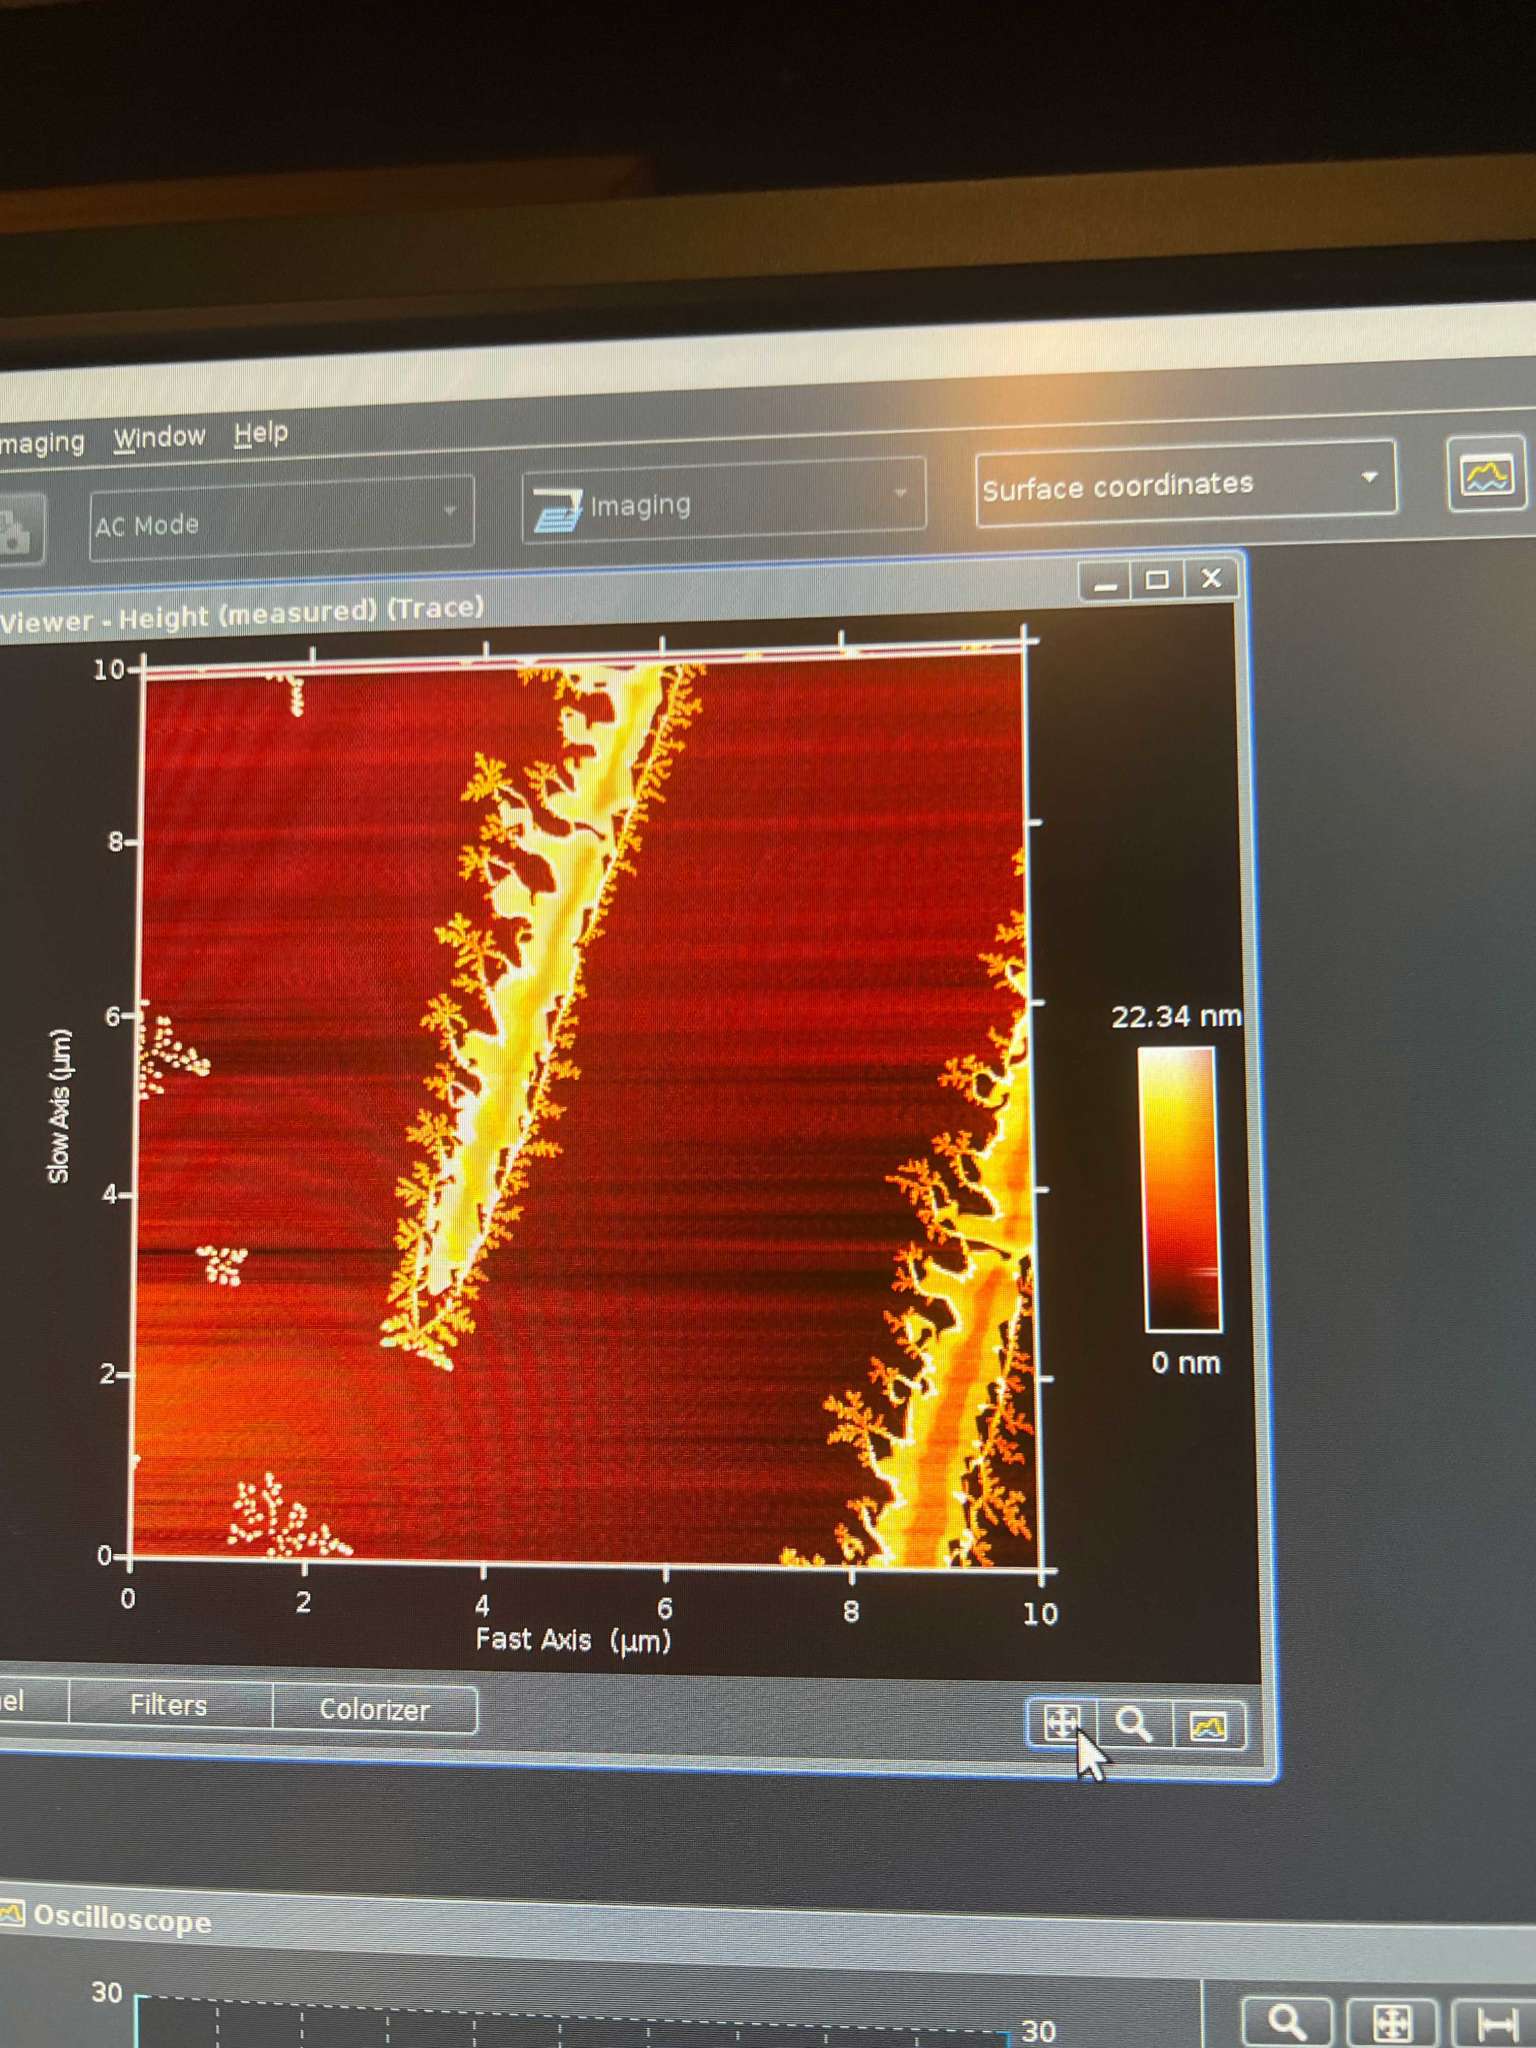Minimize the Data Viewer window
This screenshot has width=1536, height=2048.
click(x=1105, y=580)
